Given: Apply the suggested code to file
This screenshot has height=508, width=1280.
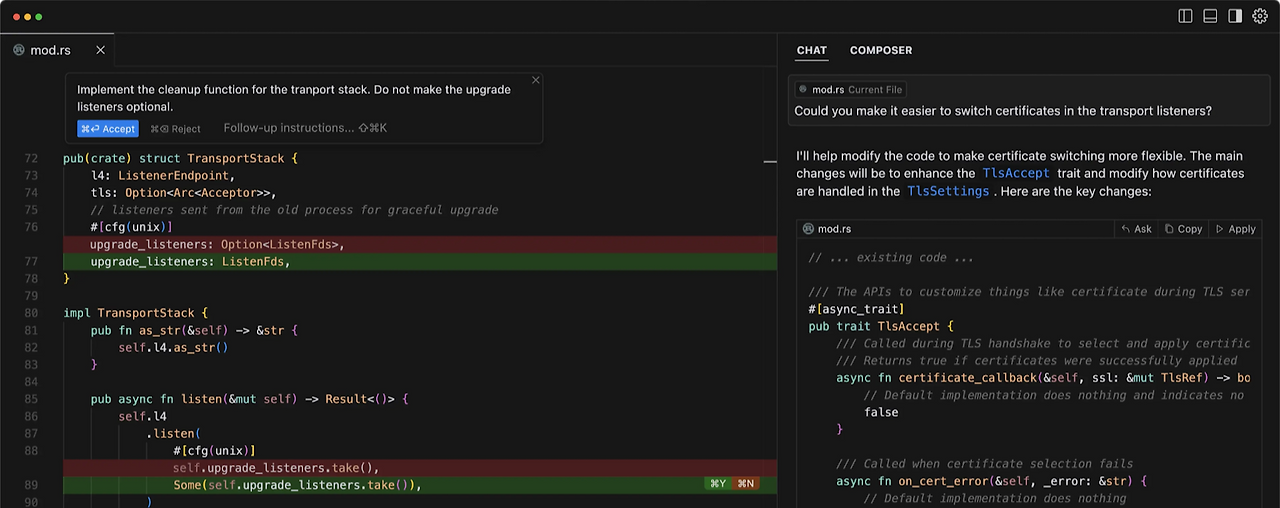Looking at the screenshot, I should 1235,229.
